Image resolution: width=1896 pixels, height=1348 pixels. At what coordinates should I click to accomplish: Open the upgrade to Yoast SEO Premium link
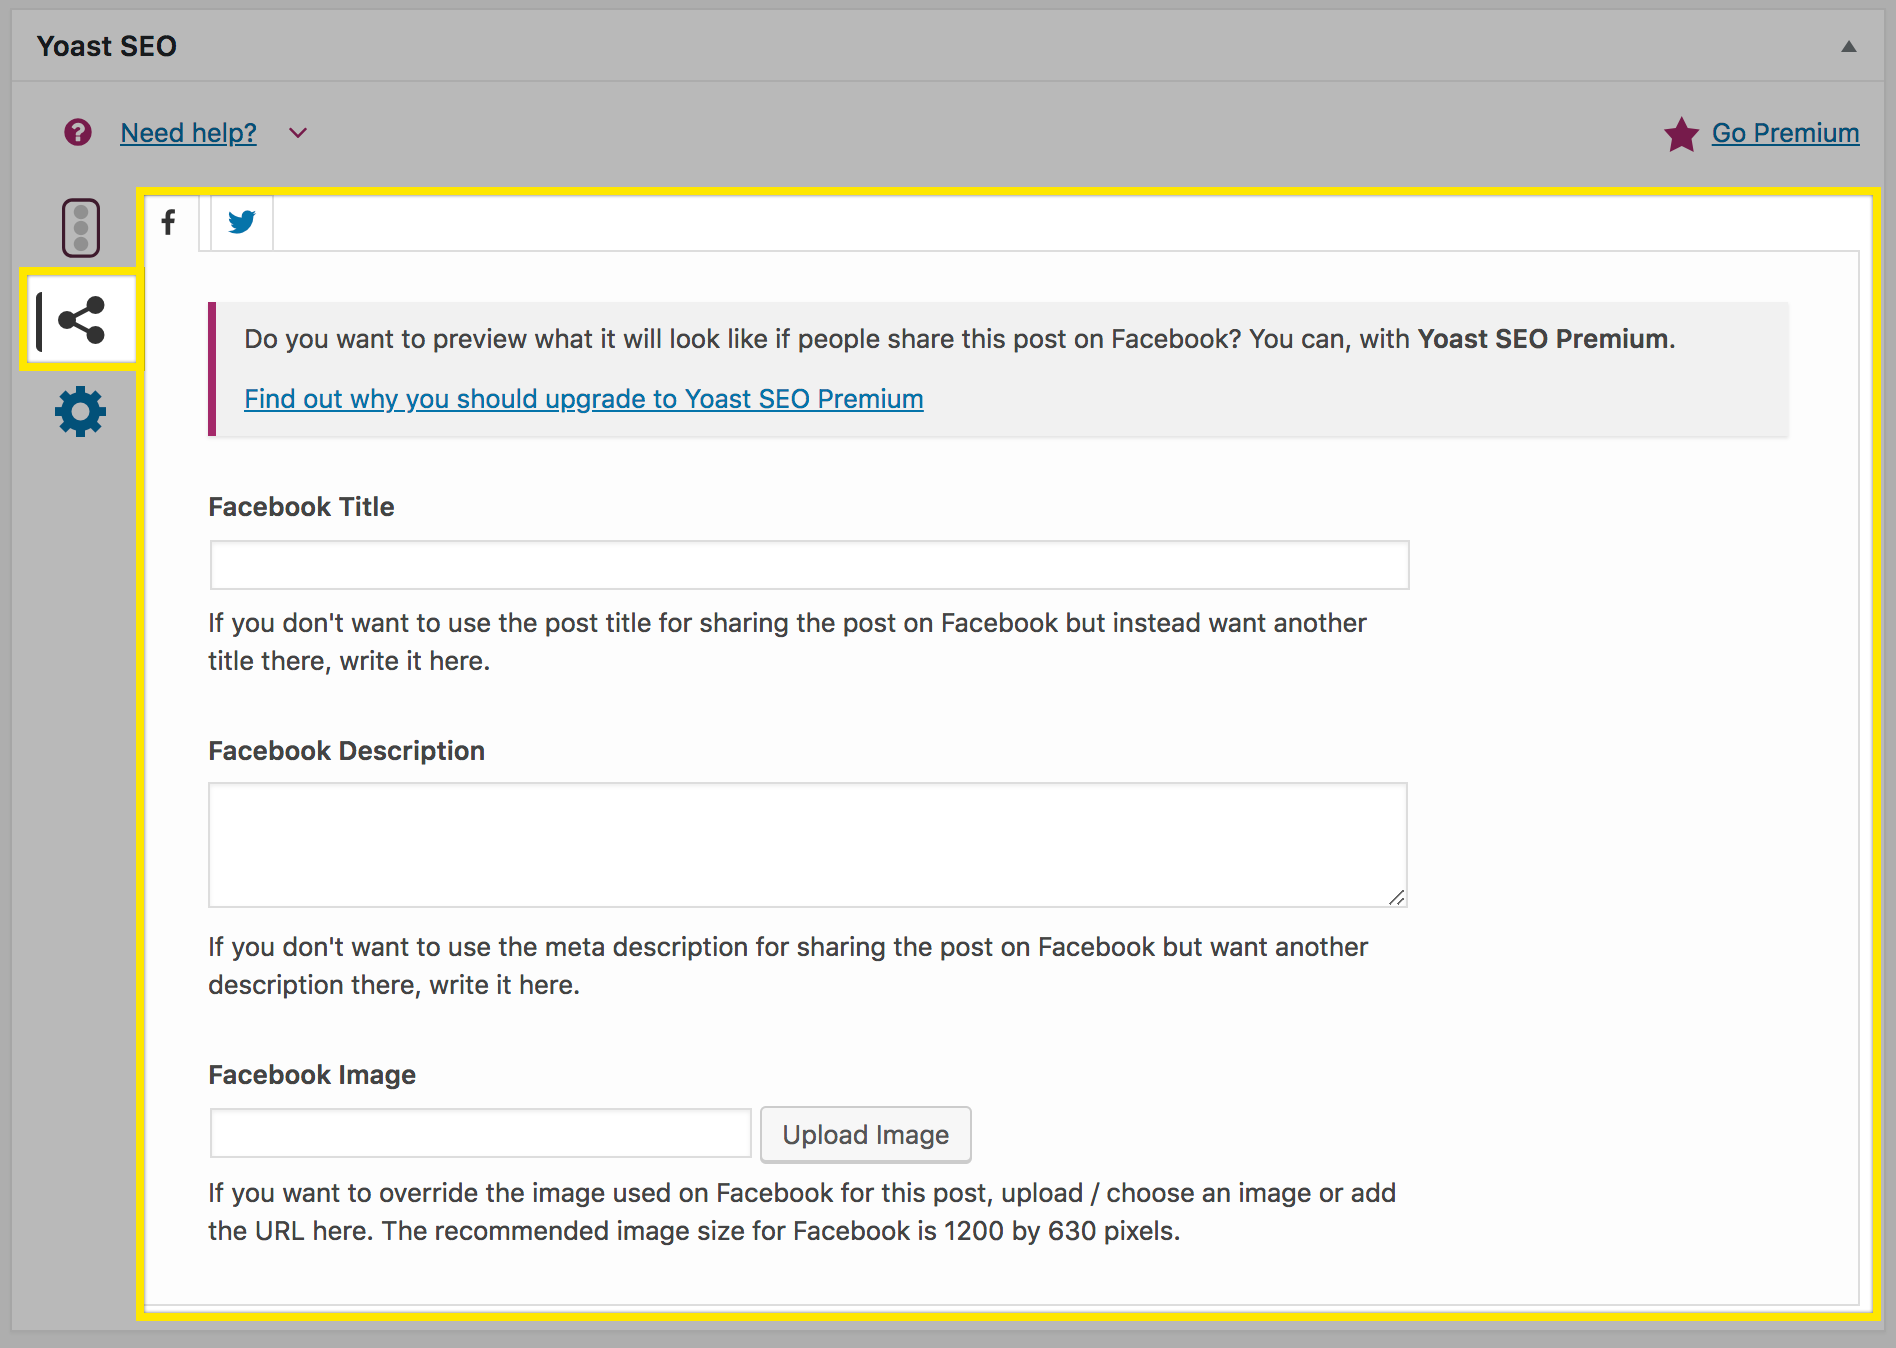click(x=584, y=399)
